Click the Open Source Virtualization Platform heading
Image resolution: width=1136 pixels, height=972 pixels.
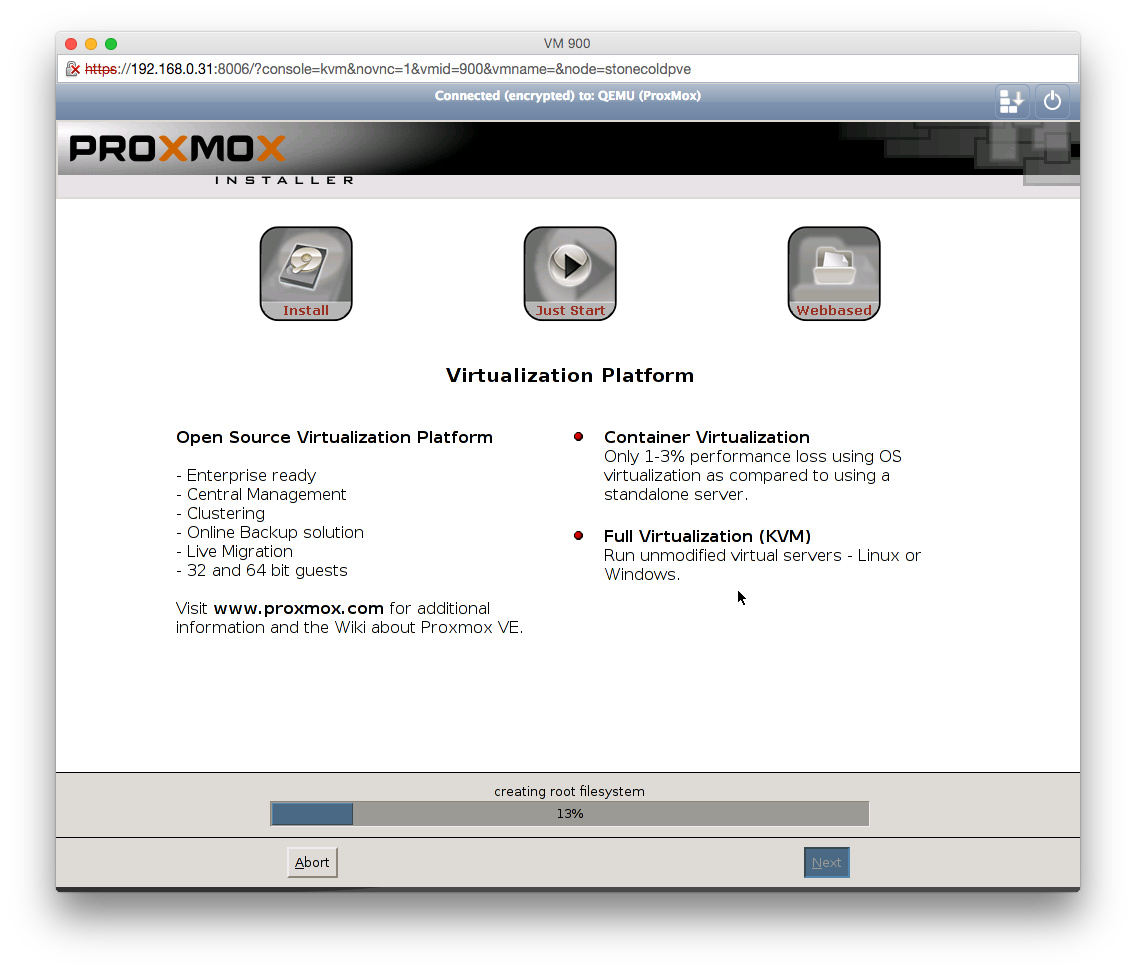coord(334,437)
